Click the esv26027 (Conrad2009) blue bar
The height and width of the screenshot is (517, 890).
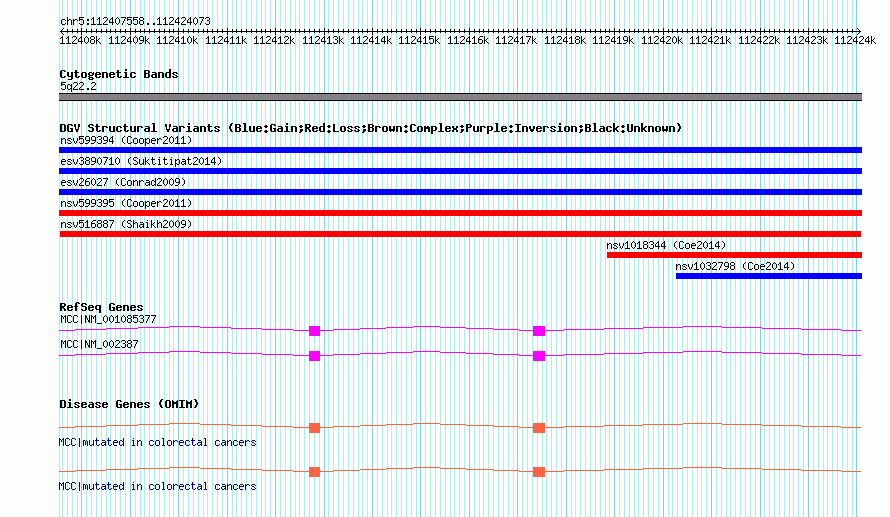coord(460,192)
